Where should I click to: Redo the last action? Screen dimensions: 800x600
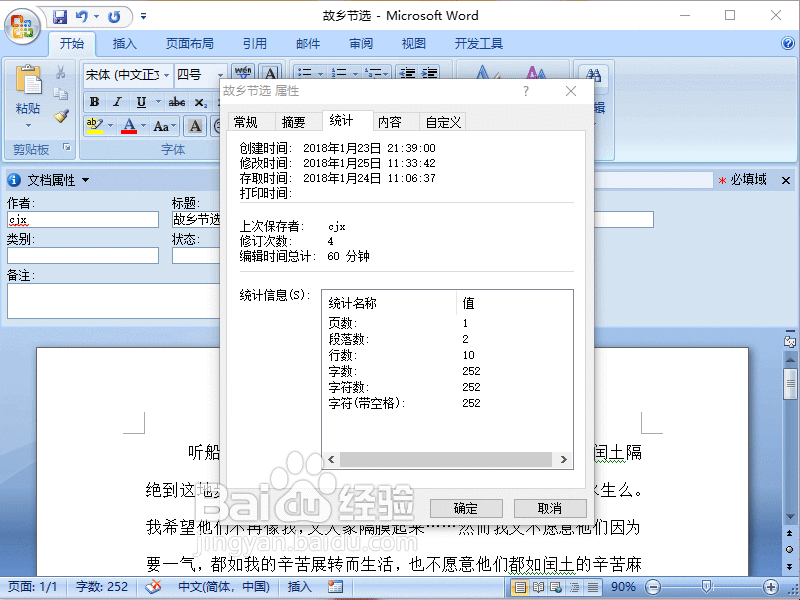(x=114, y=17)
